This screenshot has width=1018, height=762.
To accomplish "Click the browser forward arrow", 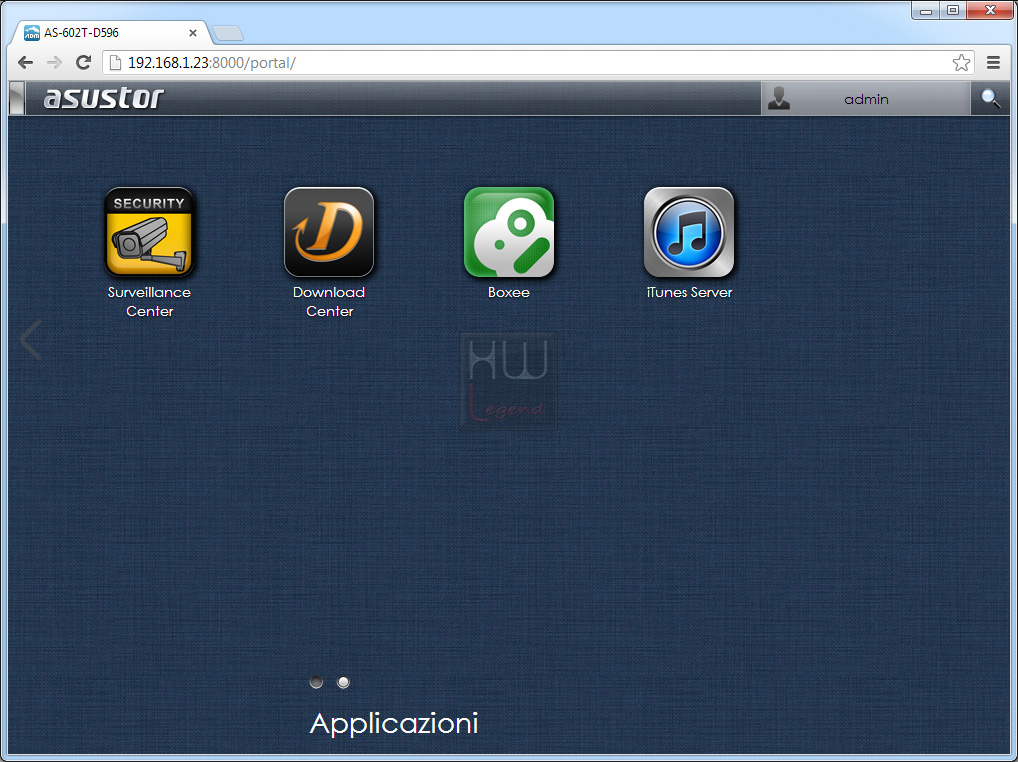I will 55,62.
